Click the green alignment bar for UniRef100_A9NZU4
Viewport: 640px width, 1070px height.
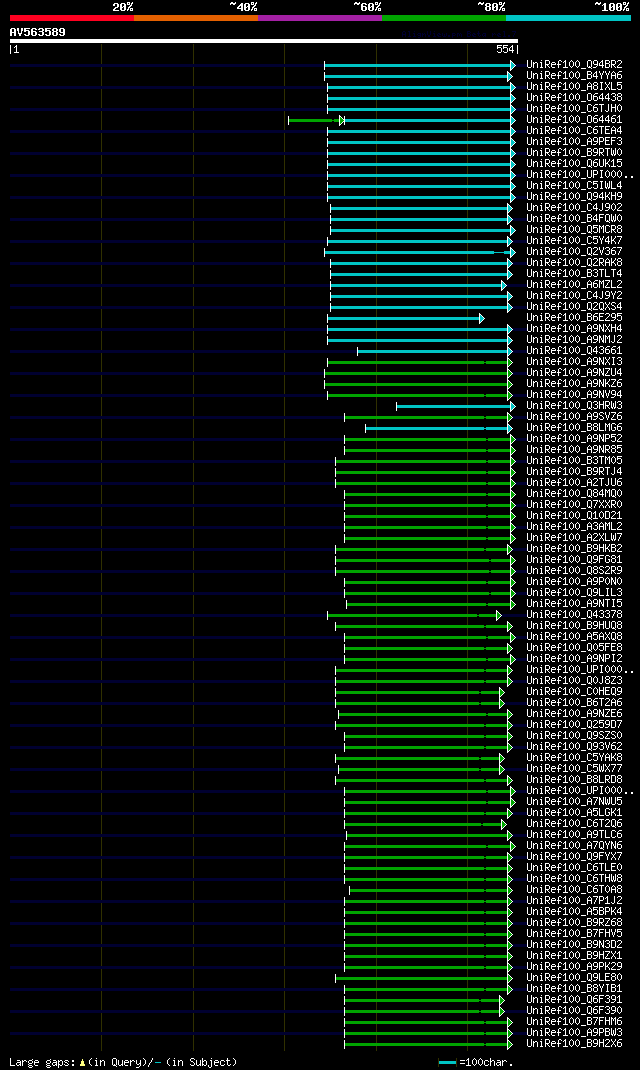coord(418,373)
